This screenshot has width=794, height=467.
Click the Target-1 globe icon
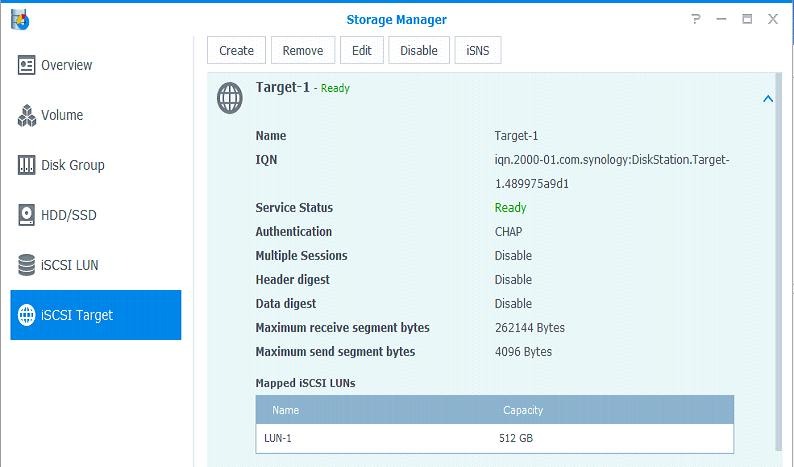230,98
